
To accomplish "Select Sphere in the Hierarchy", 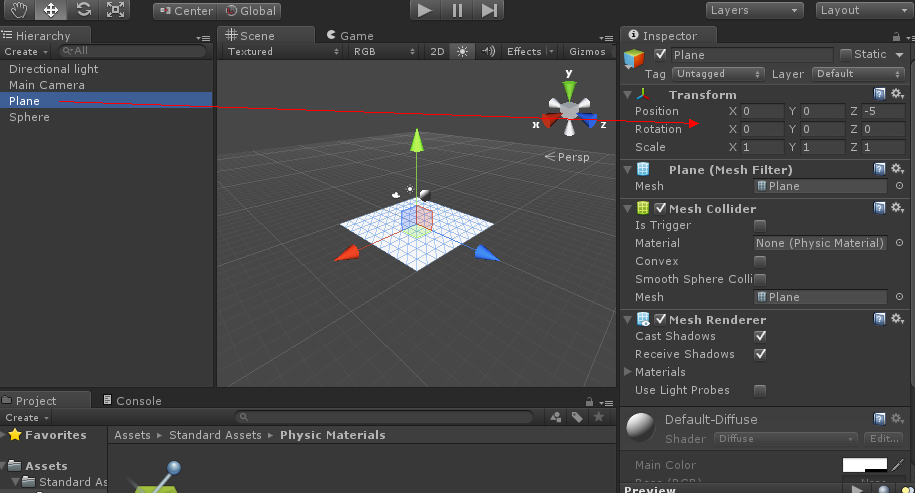I will pyautogui.click(x=30, y=117).
